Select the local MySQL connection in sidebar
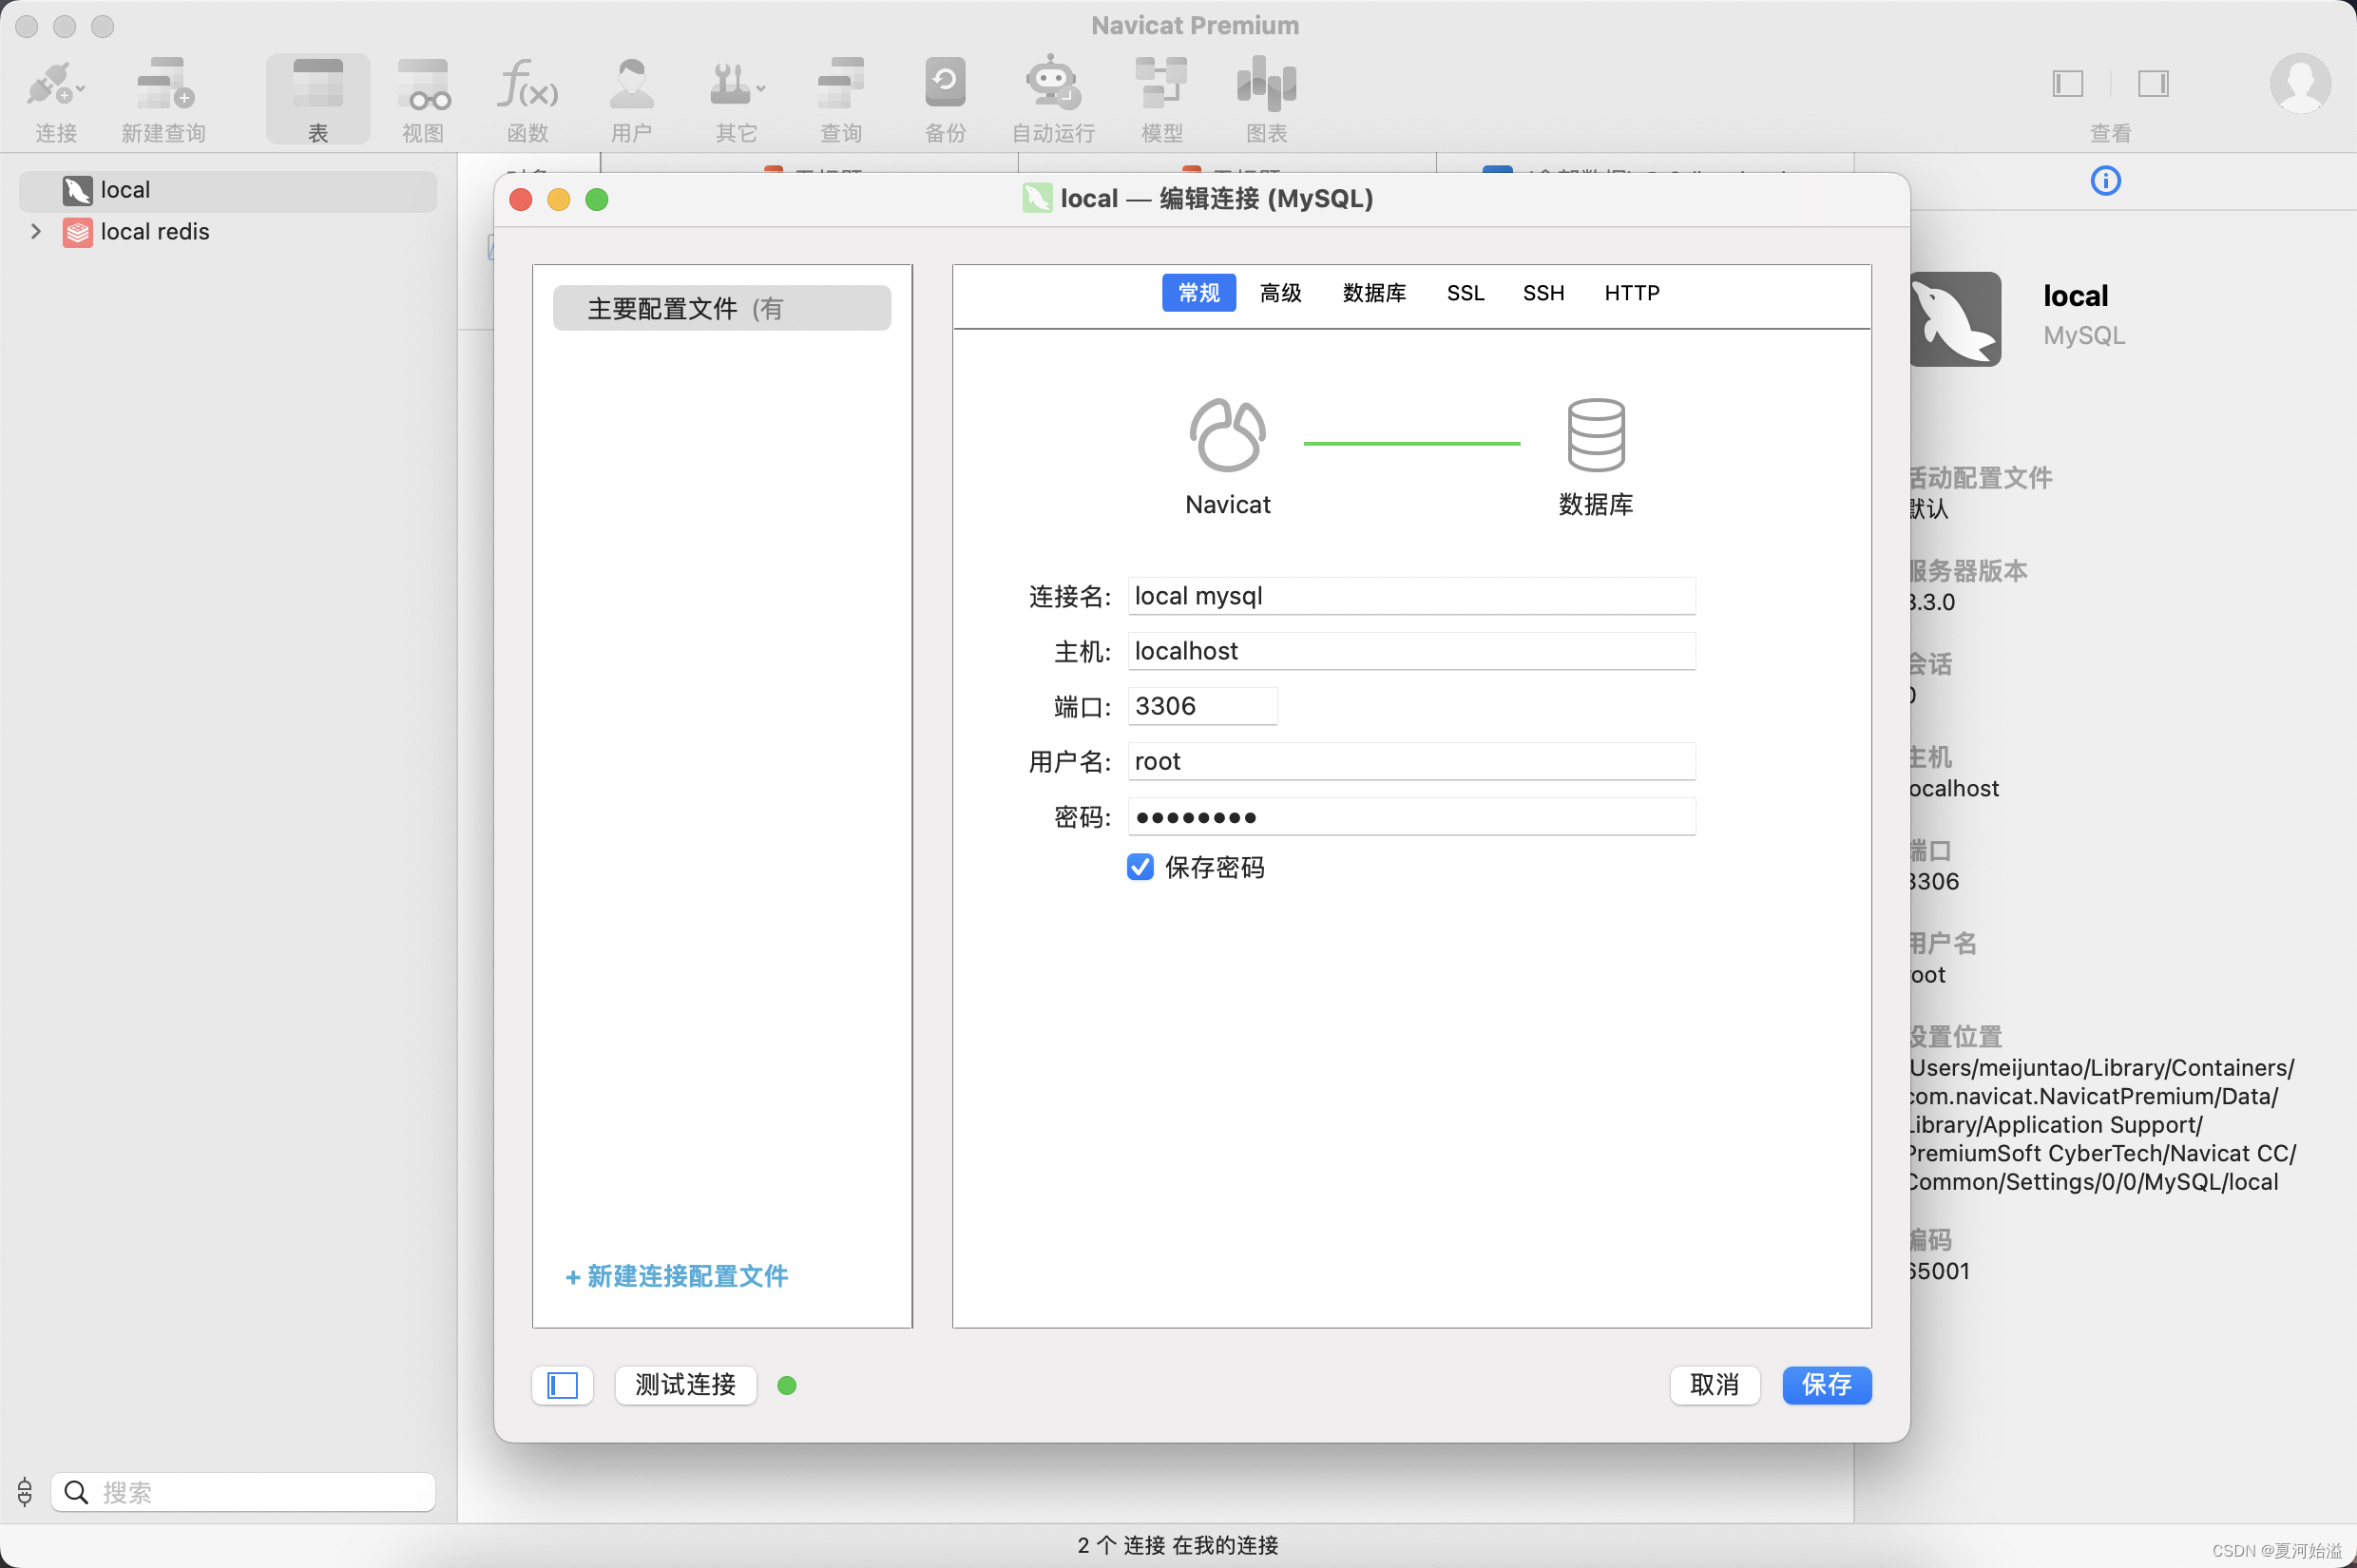The image size is (2357, 1568). pos(228,190)
